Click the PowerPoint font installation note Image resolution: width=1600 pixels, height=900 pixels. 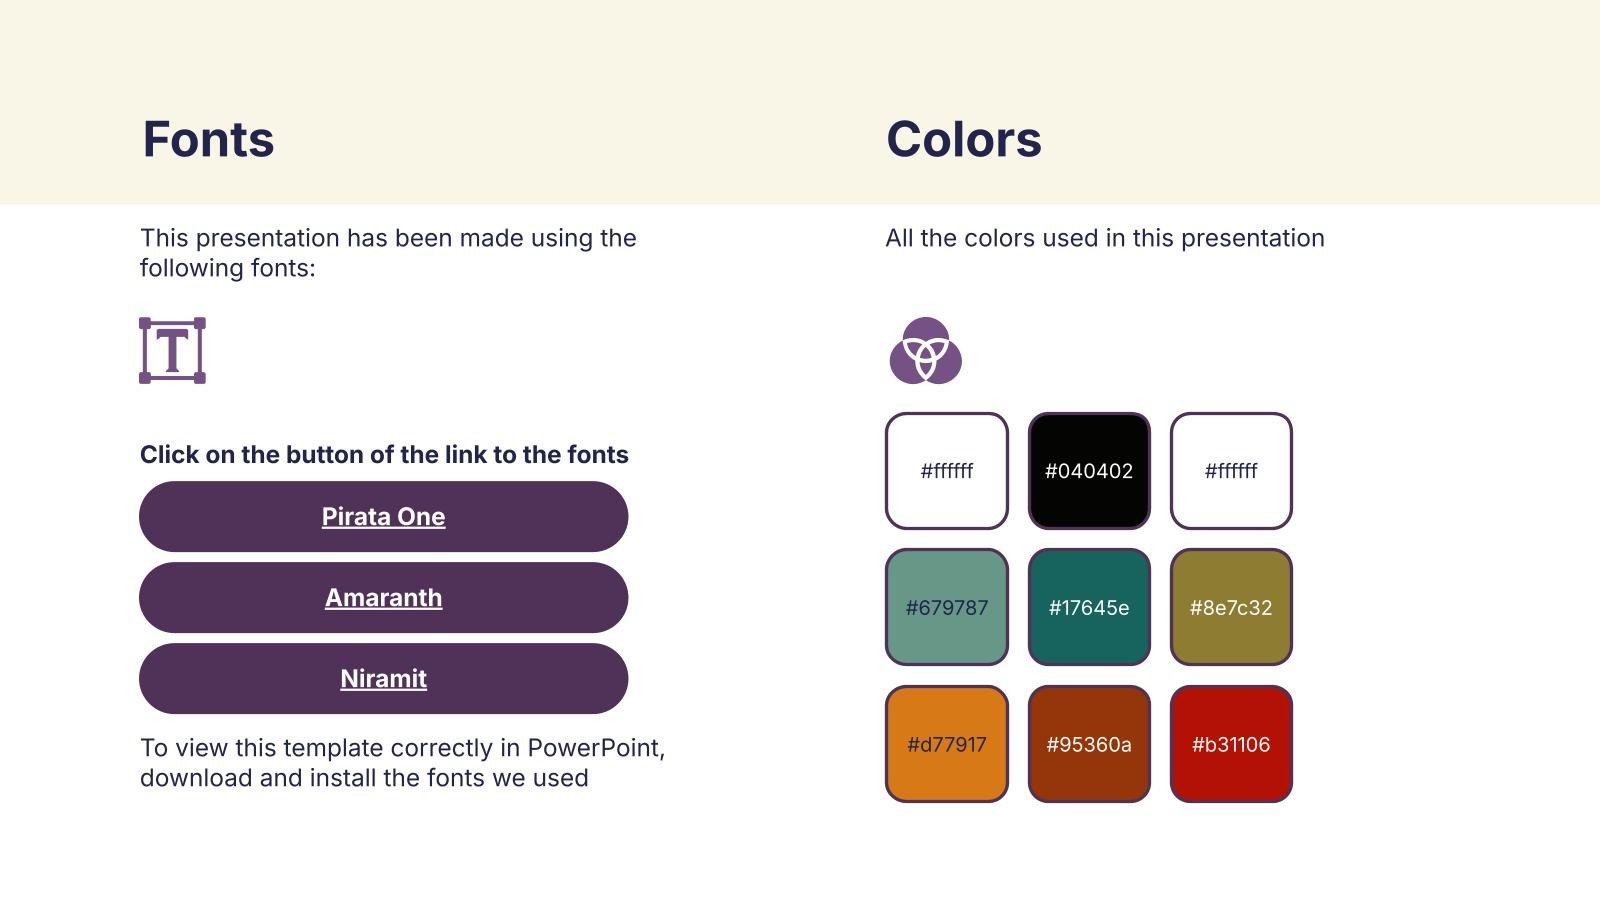[402, 763]
